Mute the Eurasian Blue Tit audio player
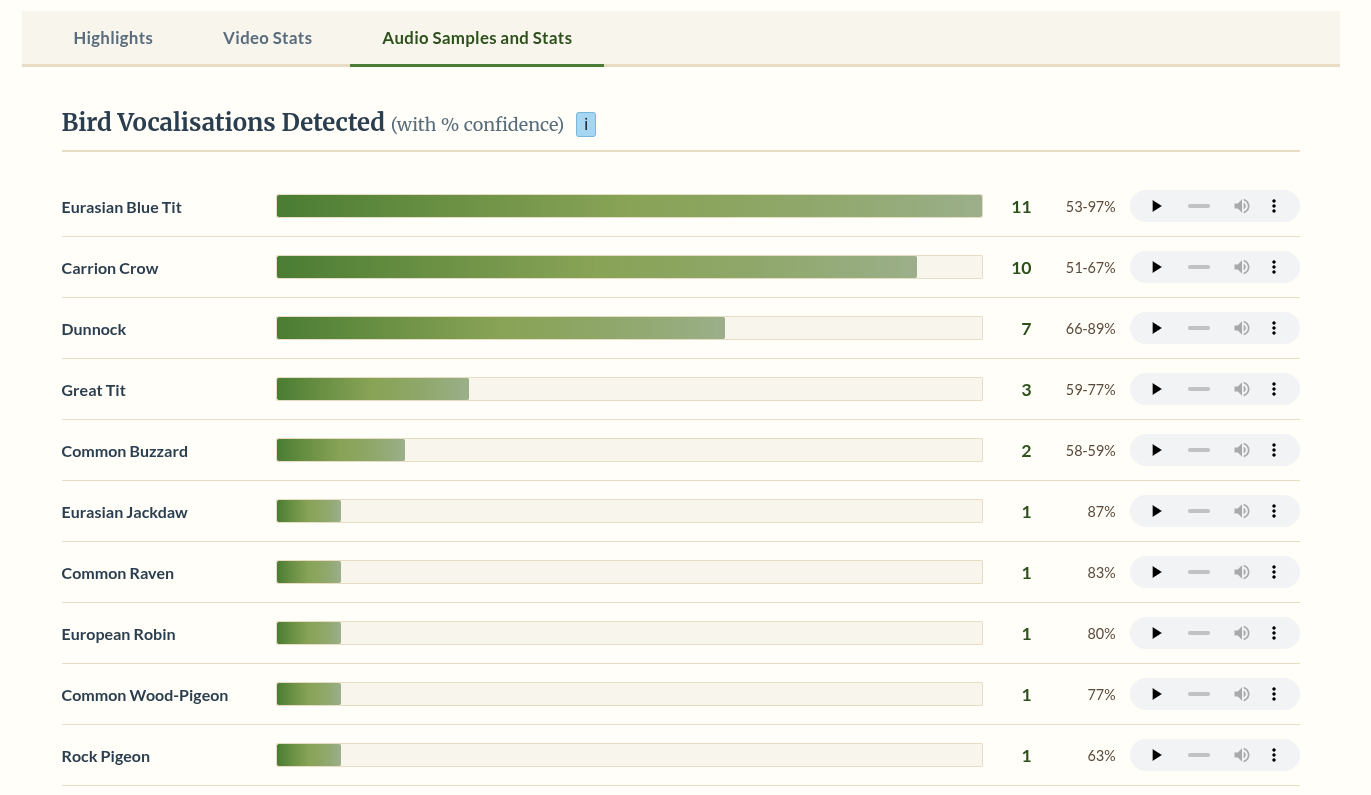This screenshot has width=1371, height=795. (x=1242, y=206)
